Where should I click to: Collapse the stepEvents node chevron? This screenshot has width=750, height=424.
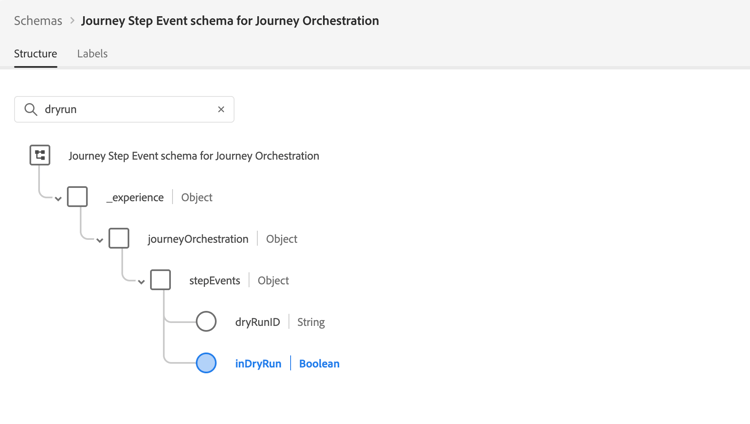coord(141,282)
